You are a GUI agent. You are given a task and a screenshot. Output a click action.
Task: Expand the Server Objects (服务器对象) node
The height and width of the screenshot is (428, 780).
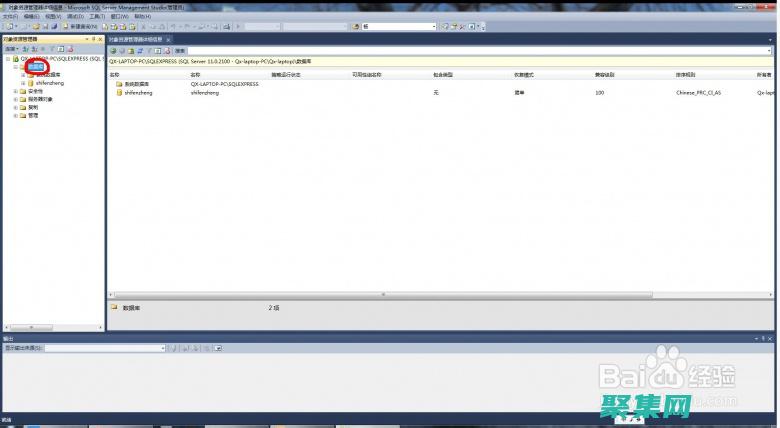pos(15,99)
